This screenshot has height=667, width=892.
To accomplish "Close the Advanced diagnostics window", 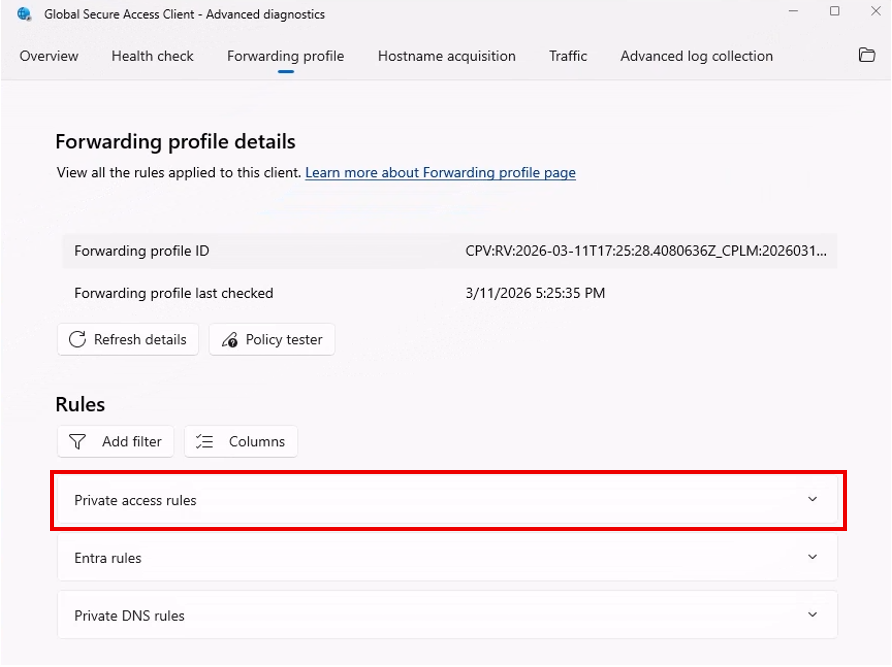I will tap(876, 11).
